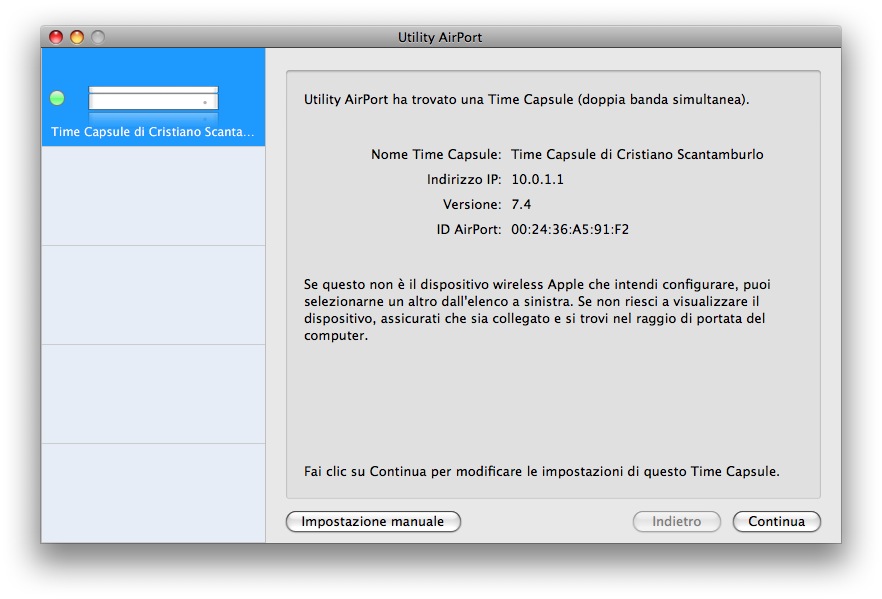The height and width of the screenshot is (599, 882).
Task: Click the Nome Time Capsule label
Action: (x=436, y=154)
